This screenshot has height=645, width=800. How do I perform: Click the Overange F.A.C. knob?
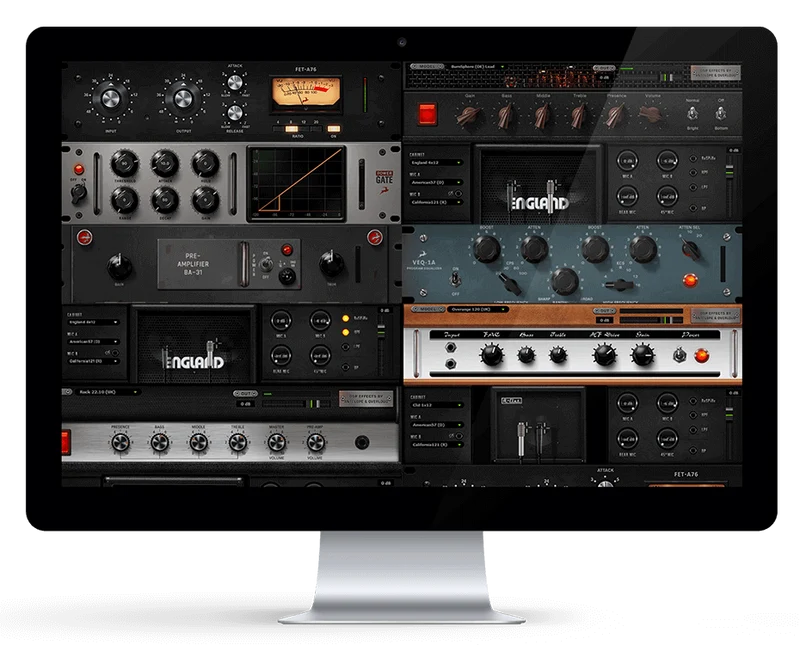491,354
